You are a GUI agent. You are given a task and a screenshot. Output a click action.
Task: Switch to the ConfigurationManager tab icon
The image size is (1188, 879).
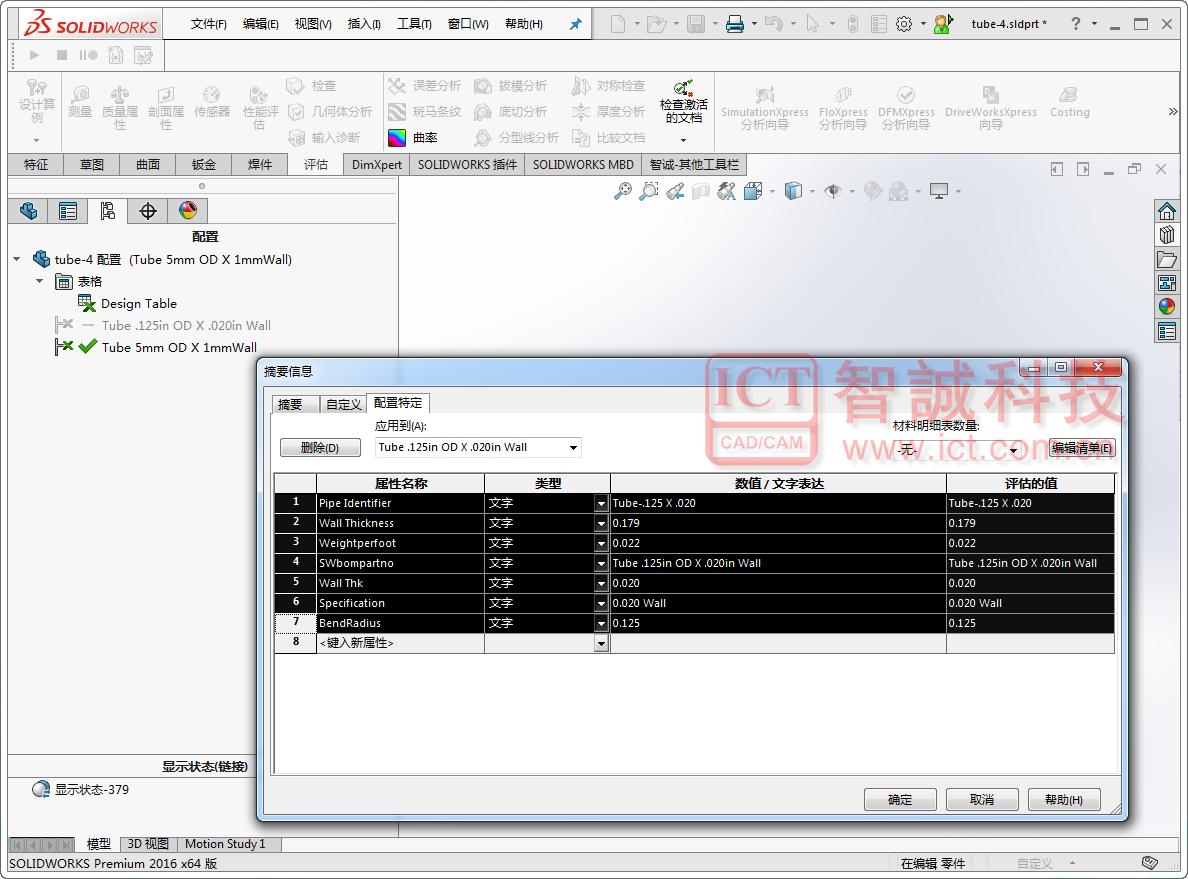[107, 211]
